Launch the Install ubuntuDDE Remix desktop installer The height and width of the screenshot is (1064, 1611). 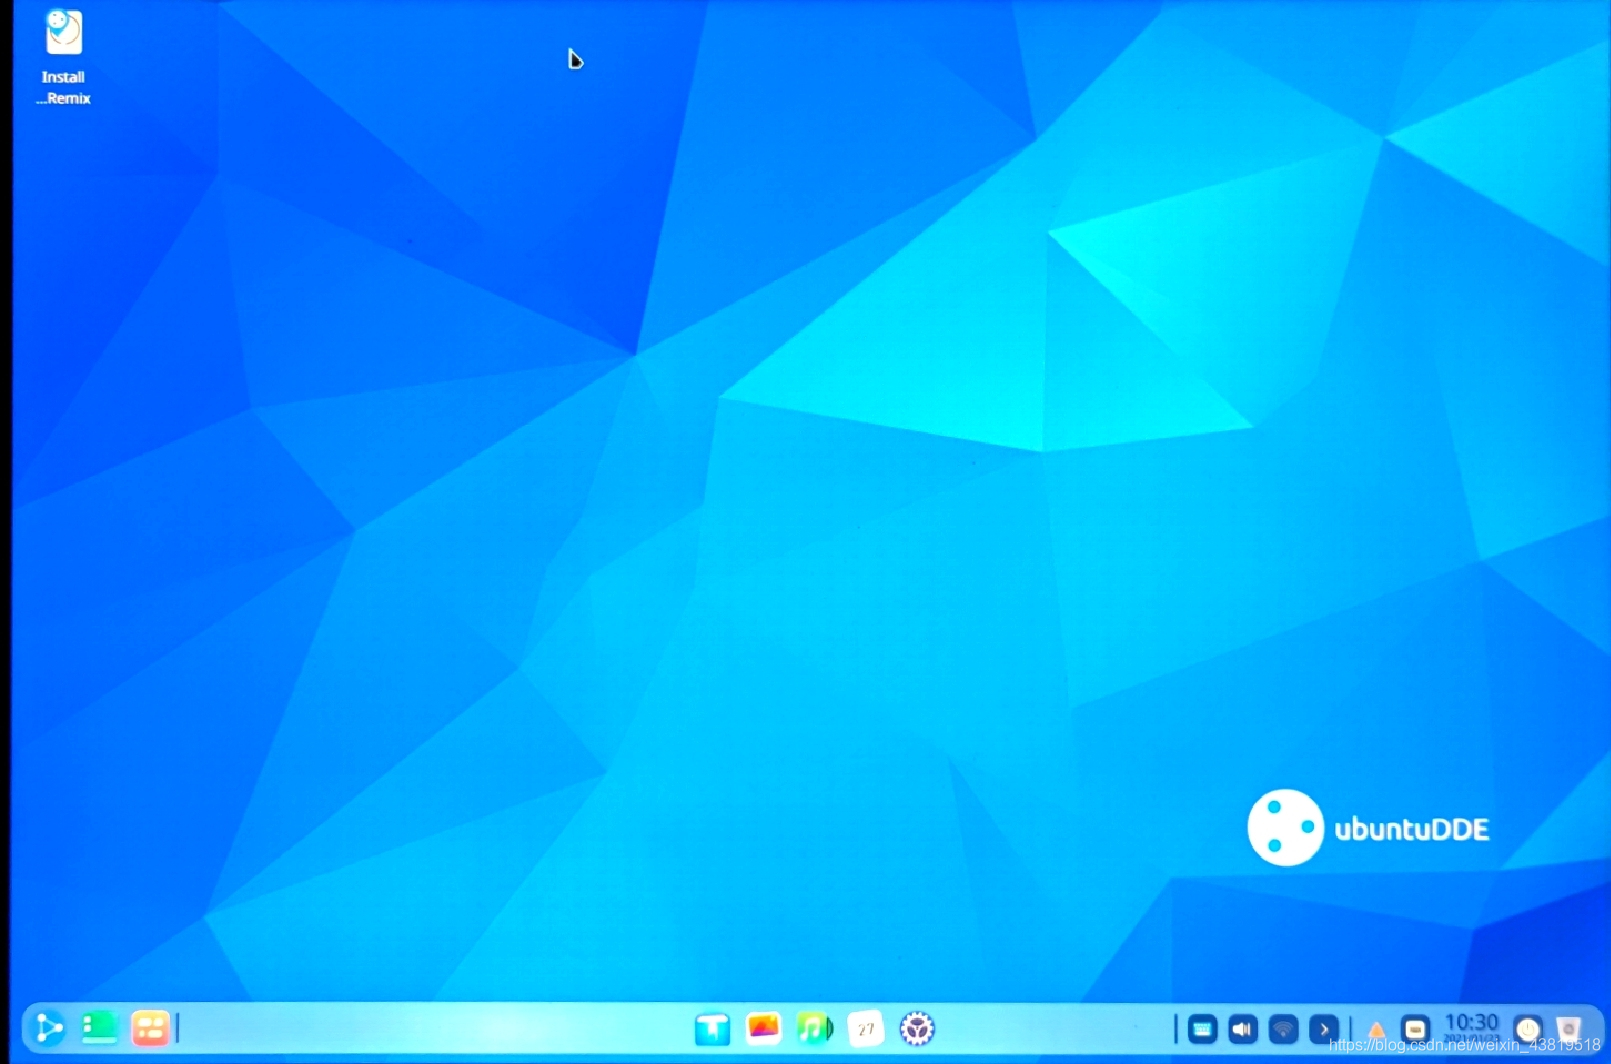pyautogui.click(x=62, y=32)
